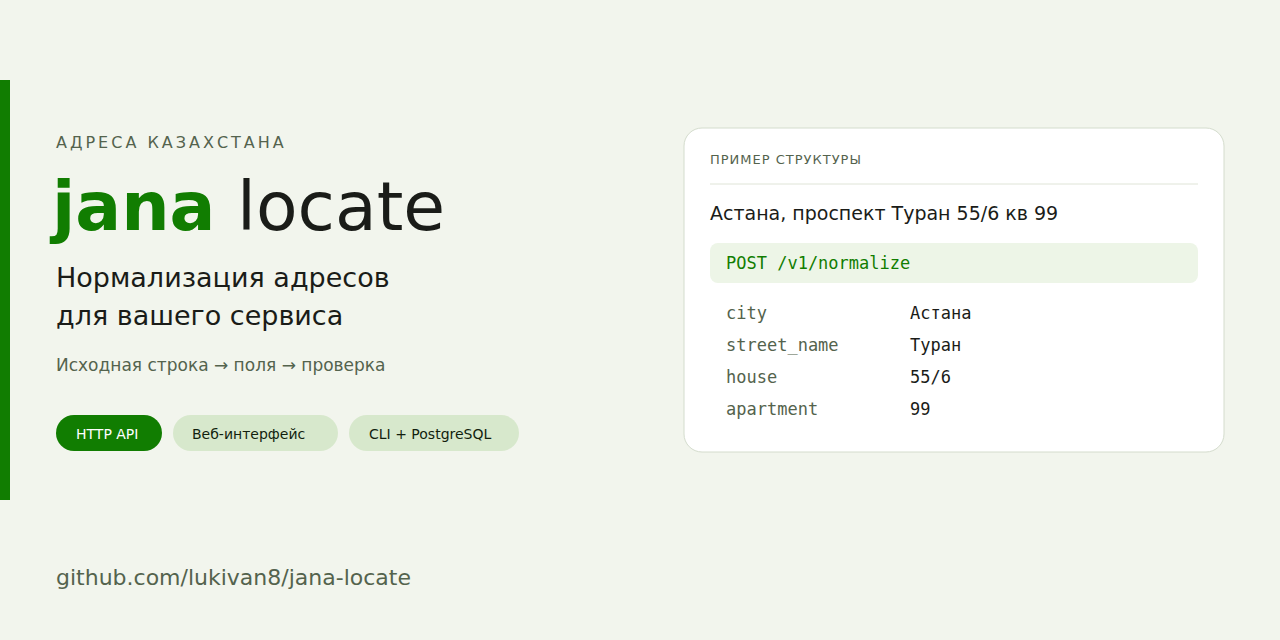
Task: Click the ПРИМЕР СТРУКТУРЫ card header
Action: point(786,160)
